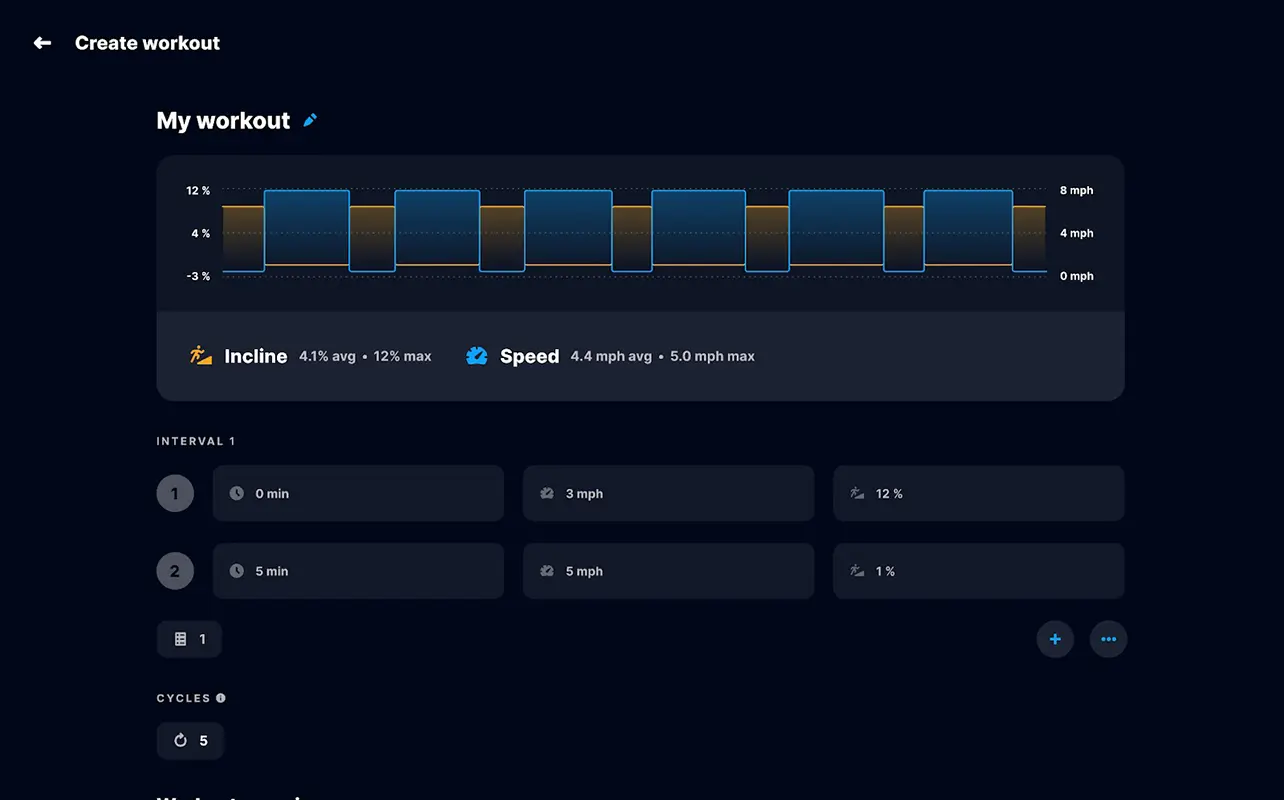This screenshot has width=1284, height=800.
Task: Open the 1 % incline field
Action: click(x=979, y=571)
